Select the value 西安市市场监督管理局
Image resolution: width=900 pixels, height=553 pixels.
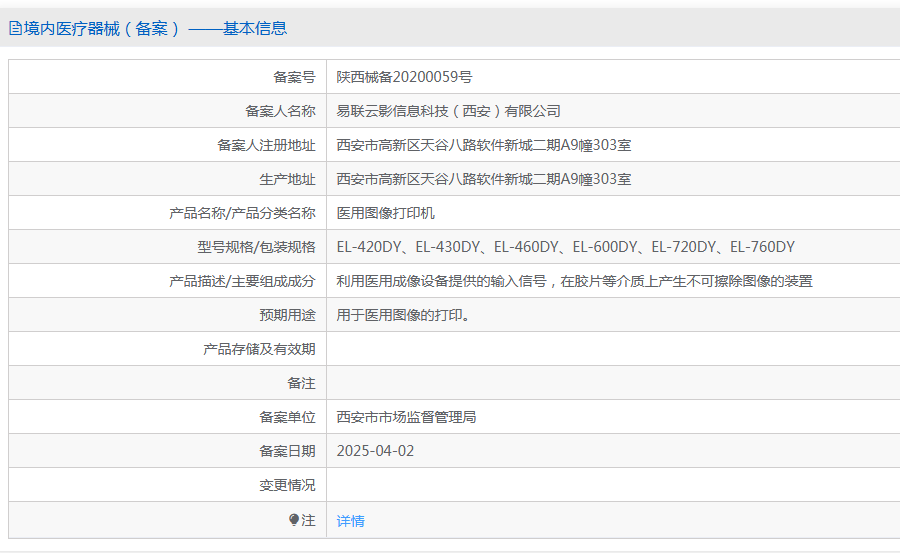pyautogui.click(x=406, y=417)
